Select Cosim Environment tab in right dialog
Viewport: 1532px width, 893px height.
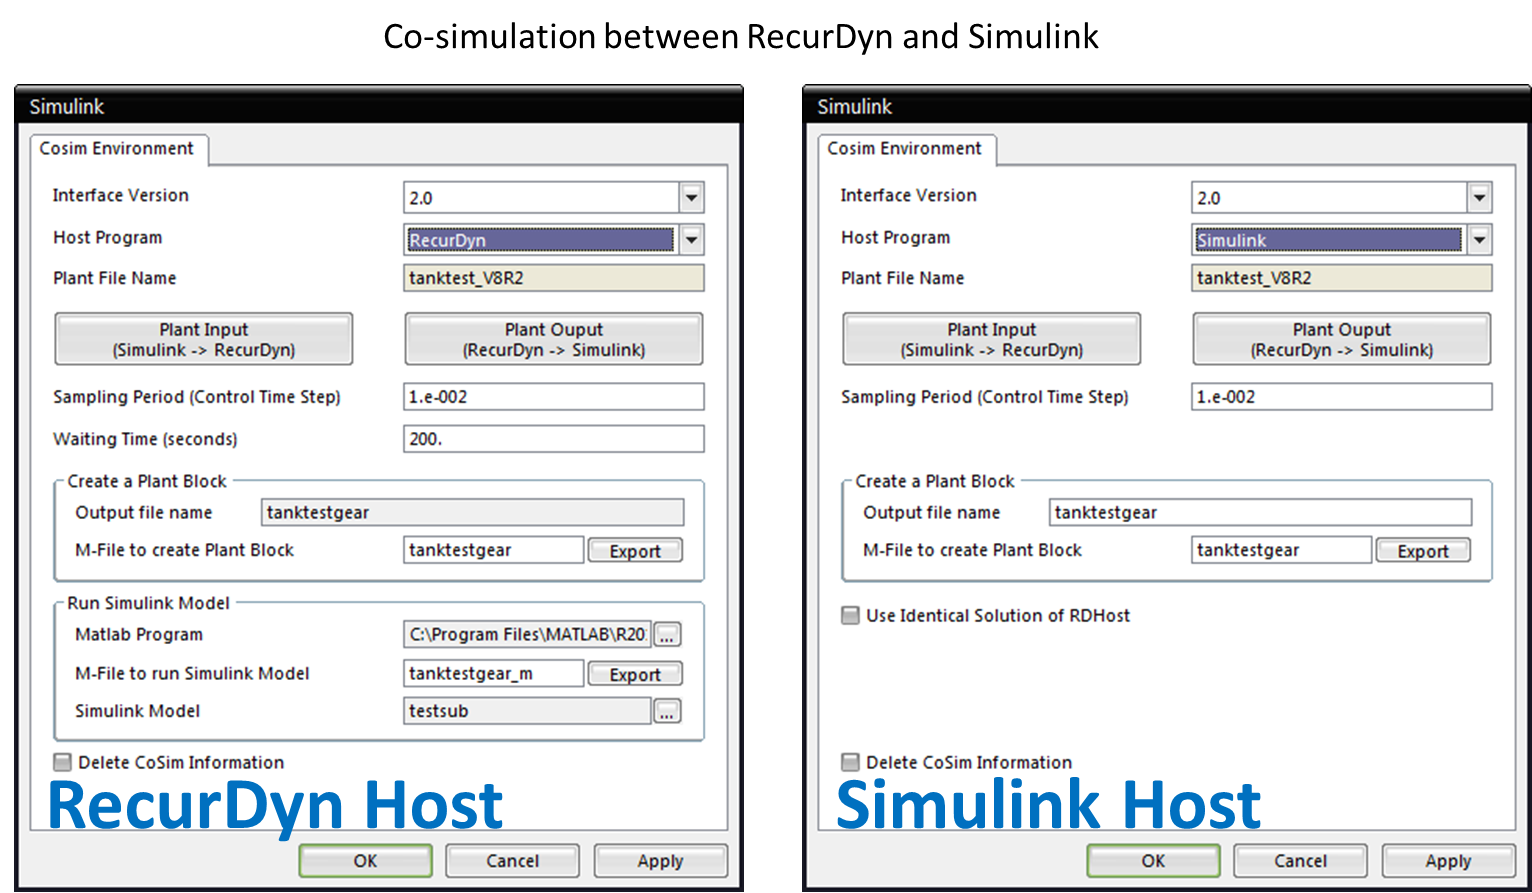(x=905, y=148)
